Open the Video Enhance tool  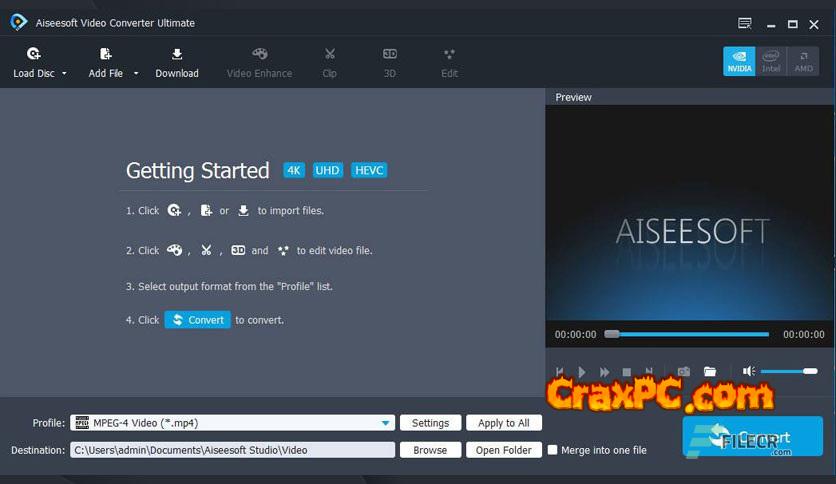coord(259,54)
